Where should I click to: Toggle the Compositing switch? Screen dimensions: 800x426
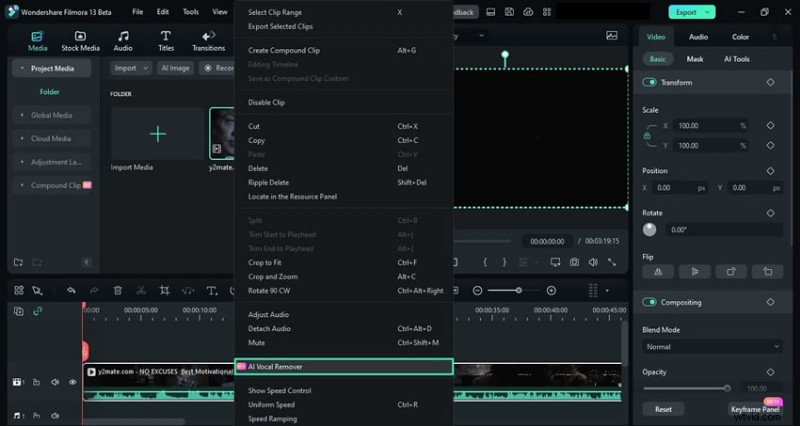coord(649,302)
